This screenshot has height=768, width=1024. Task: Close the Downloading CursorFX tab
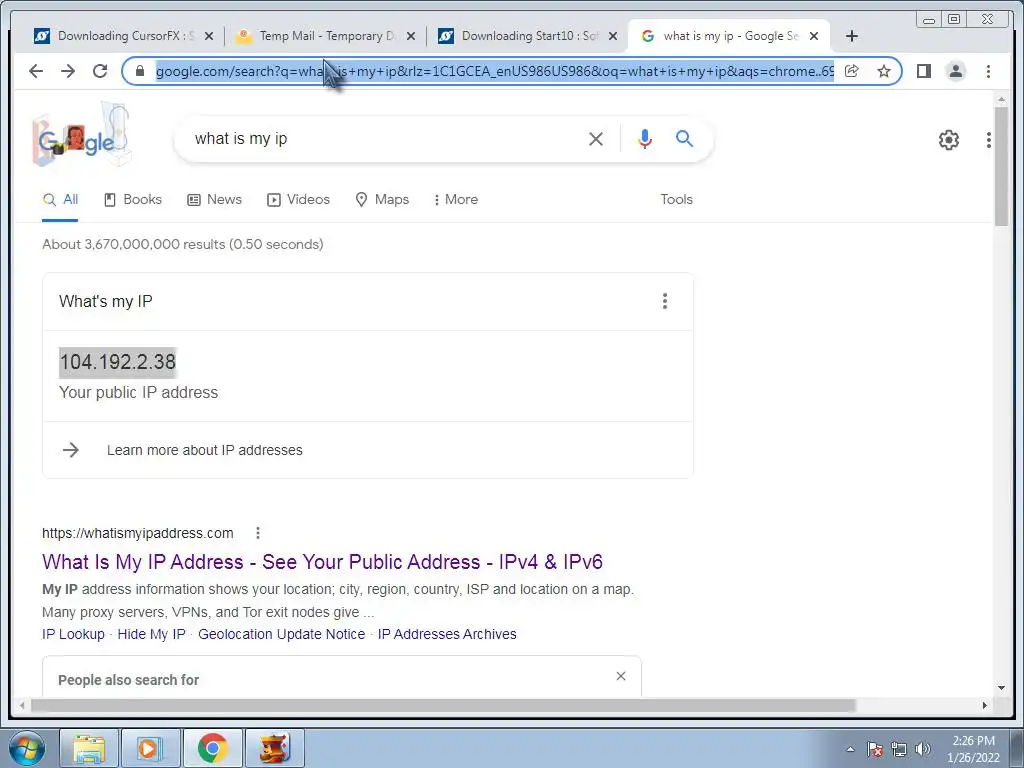209,36
